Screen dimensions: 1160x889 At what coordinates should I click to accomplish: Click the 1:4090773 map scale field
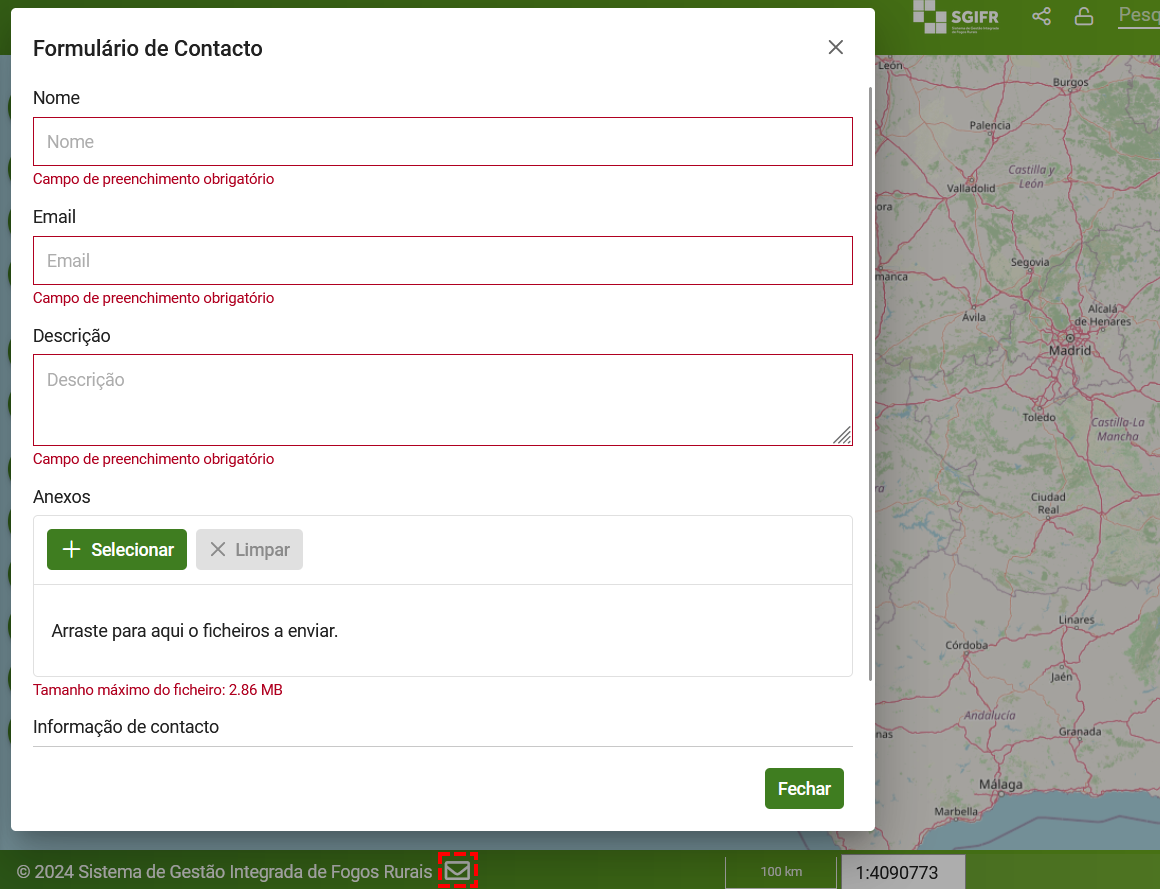(x=903, y=872)
